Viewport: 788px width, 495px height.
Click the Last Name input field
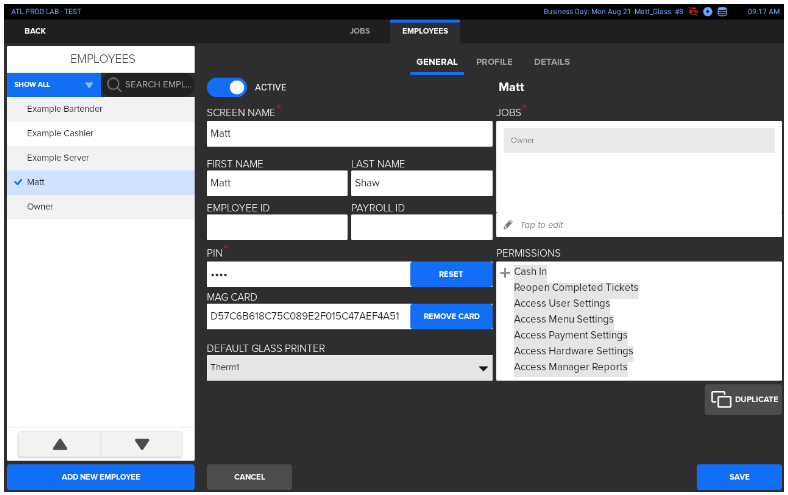click(421, 184)
